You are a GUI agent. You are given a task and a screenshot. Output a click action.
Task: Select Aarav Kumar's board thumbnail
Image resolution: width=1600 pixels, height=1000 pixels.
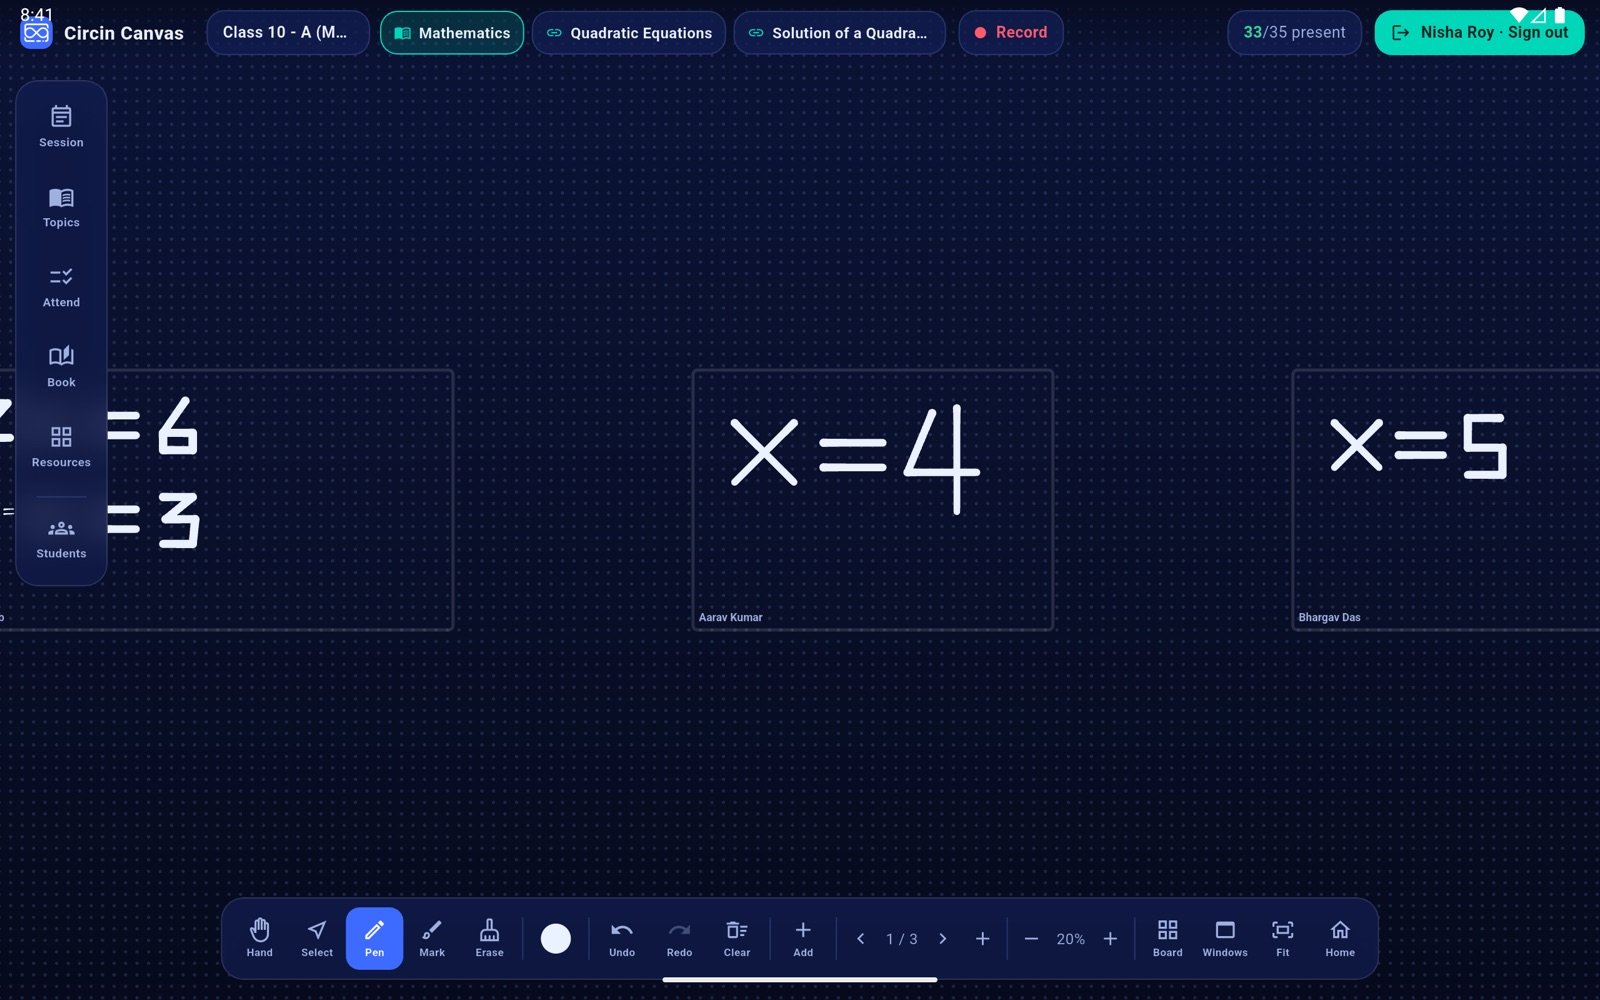coord(872,500)
